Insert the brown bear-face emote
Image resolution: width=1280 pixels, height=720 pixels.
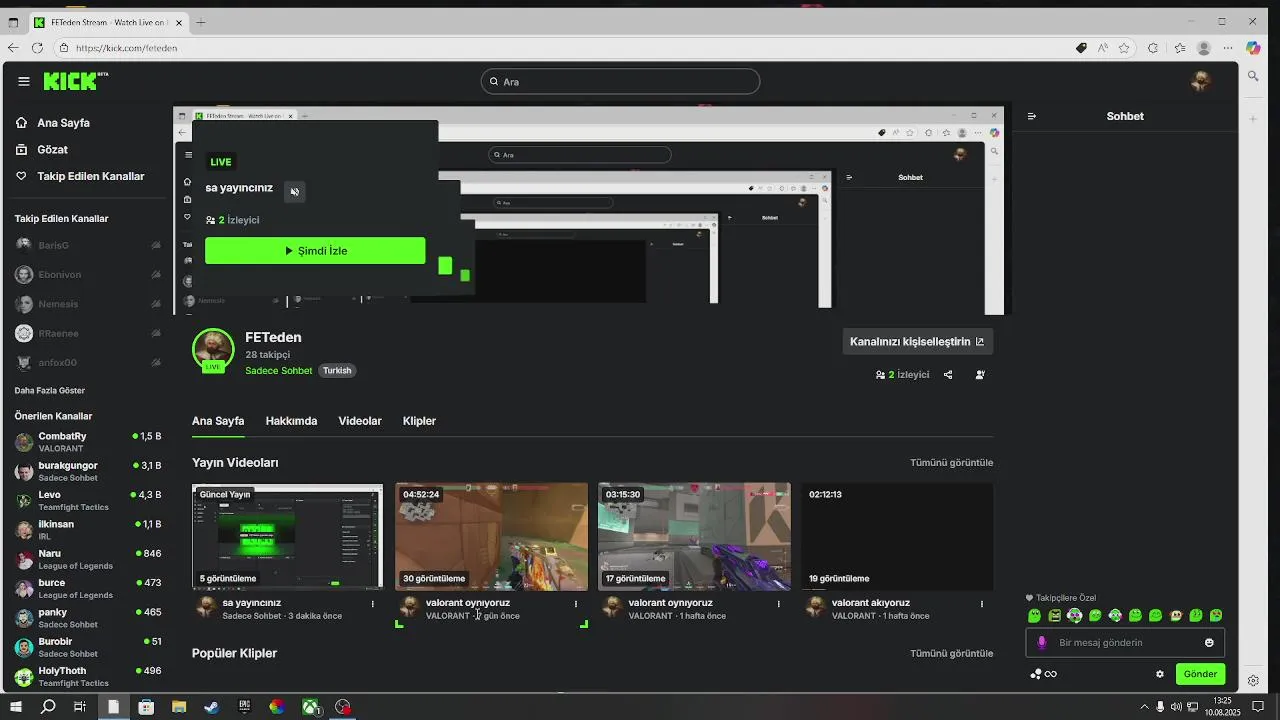(x=1176, y=616)
